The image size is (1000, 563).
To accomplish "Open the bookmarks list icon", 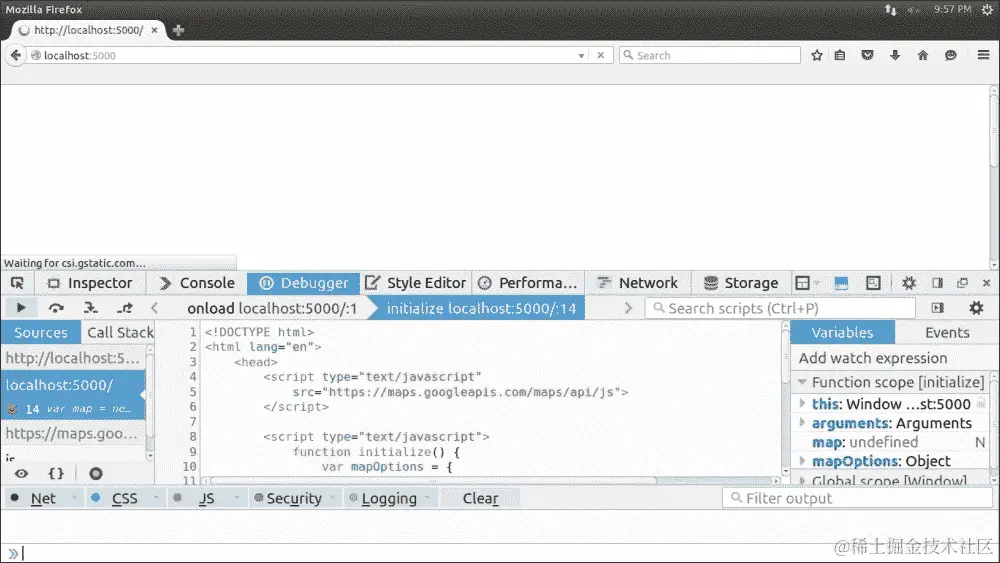I will [840, 55].
